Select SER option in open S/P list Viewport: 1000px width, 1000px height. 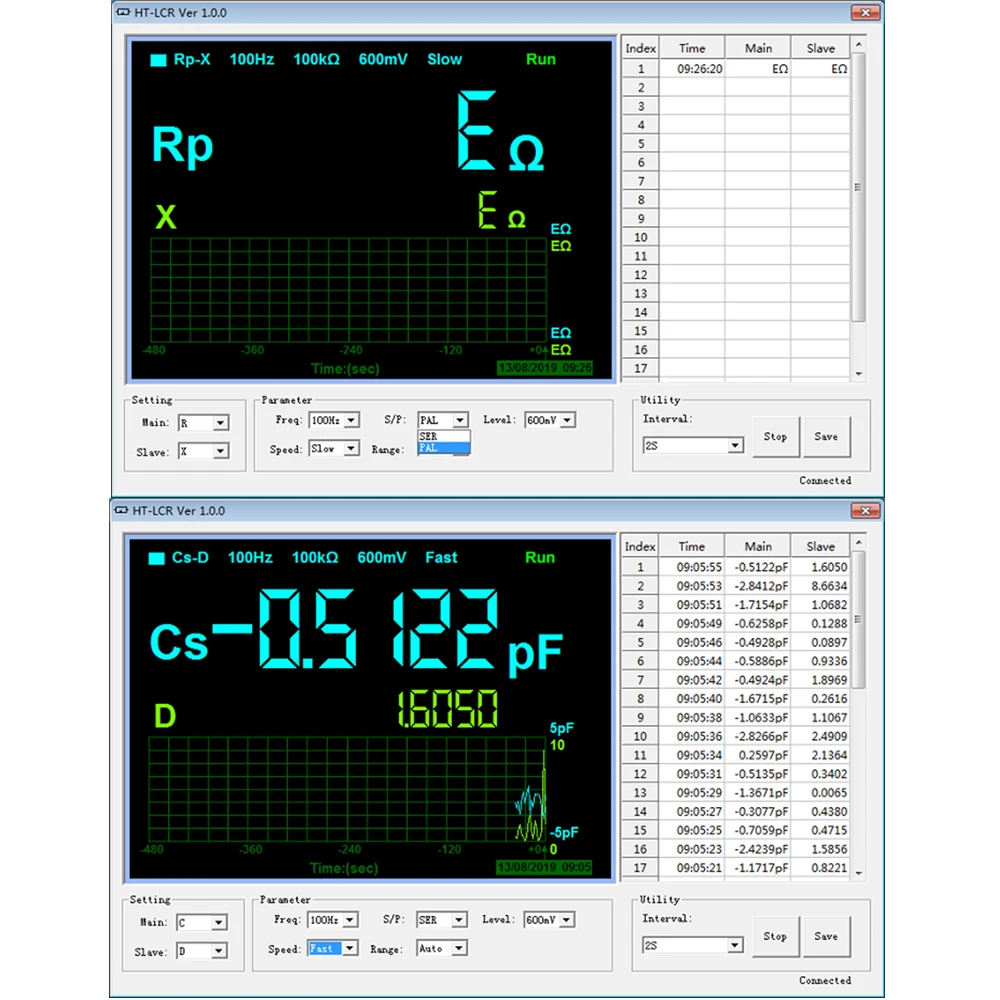pos(444,436)
